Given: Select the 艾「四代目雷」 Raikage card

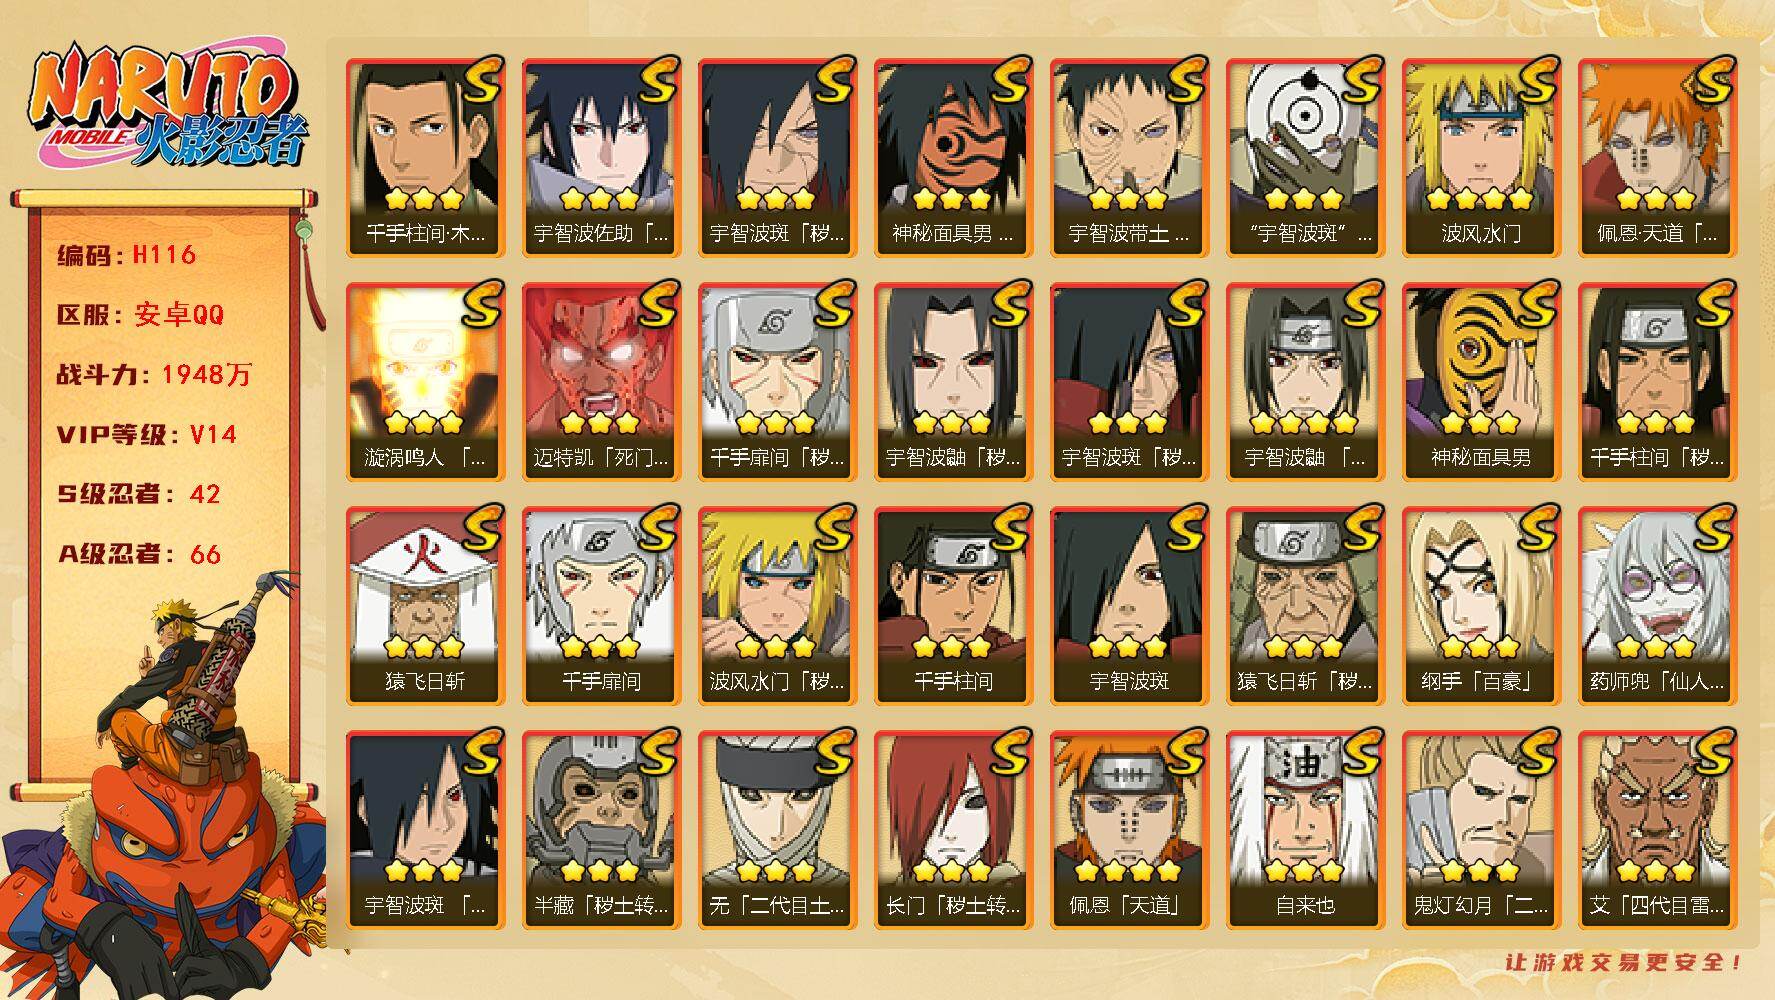Looking at the screenshot, I should click(x=1657, y=830).
